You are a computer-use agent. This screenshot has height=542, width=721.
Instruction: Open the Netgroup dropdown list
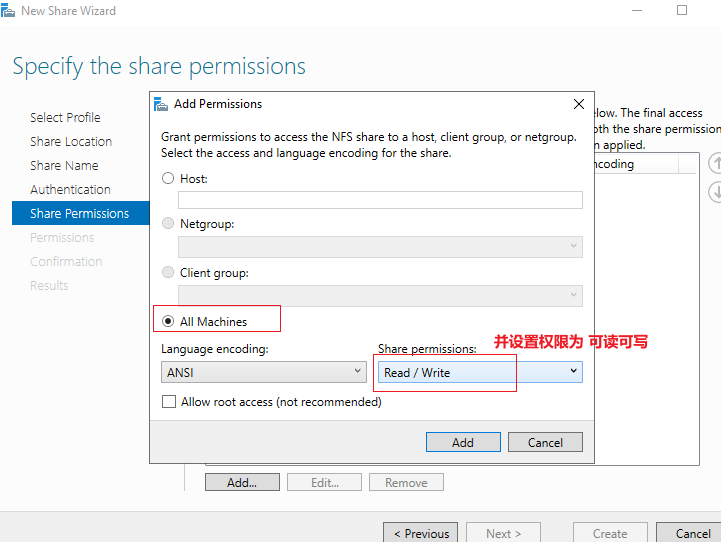pyautogui.click(x=380, y=246)
